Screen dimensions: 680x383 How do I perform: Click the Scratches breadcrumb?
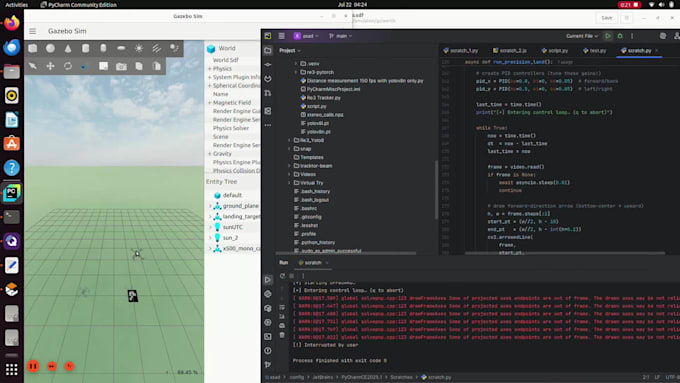click(401, 377)
